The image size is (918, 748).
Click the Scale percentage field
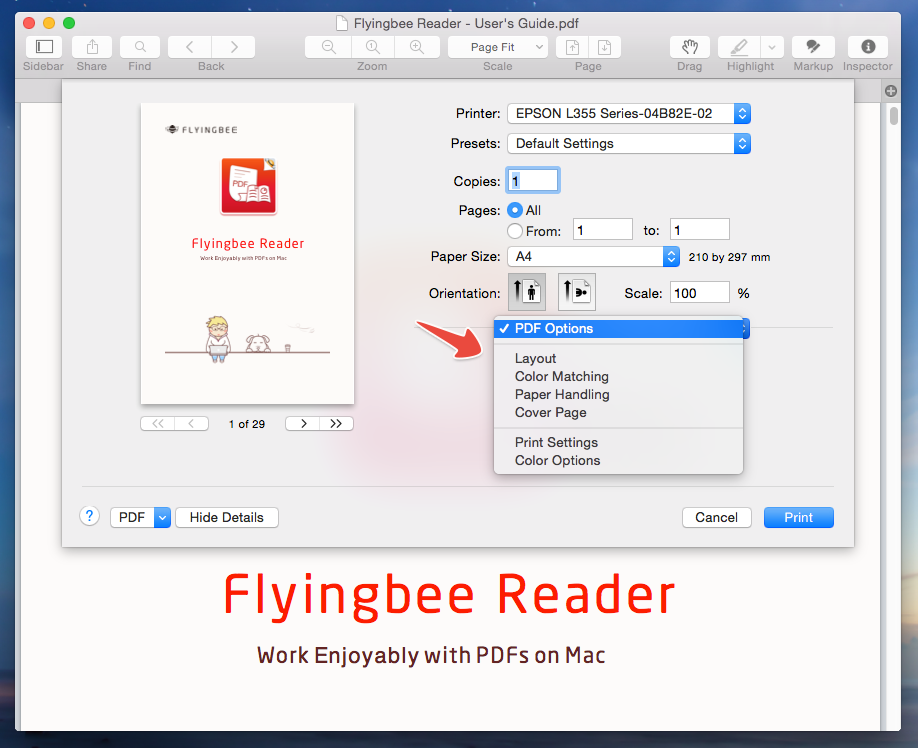[x=700, y=293]
